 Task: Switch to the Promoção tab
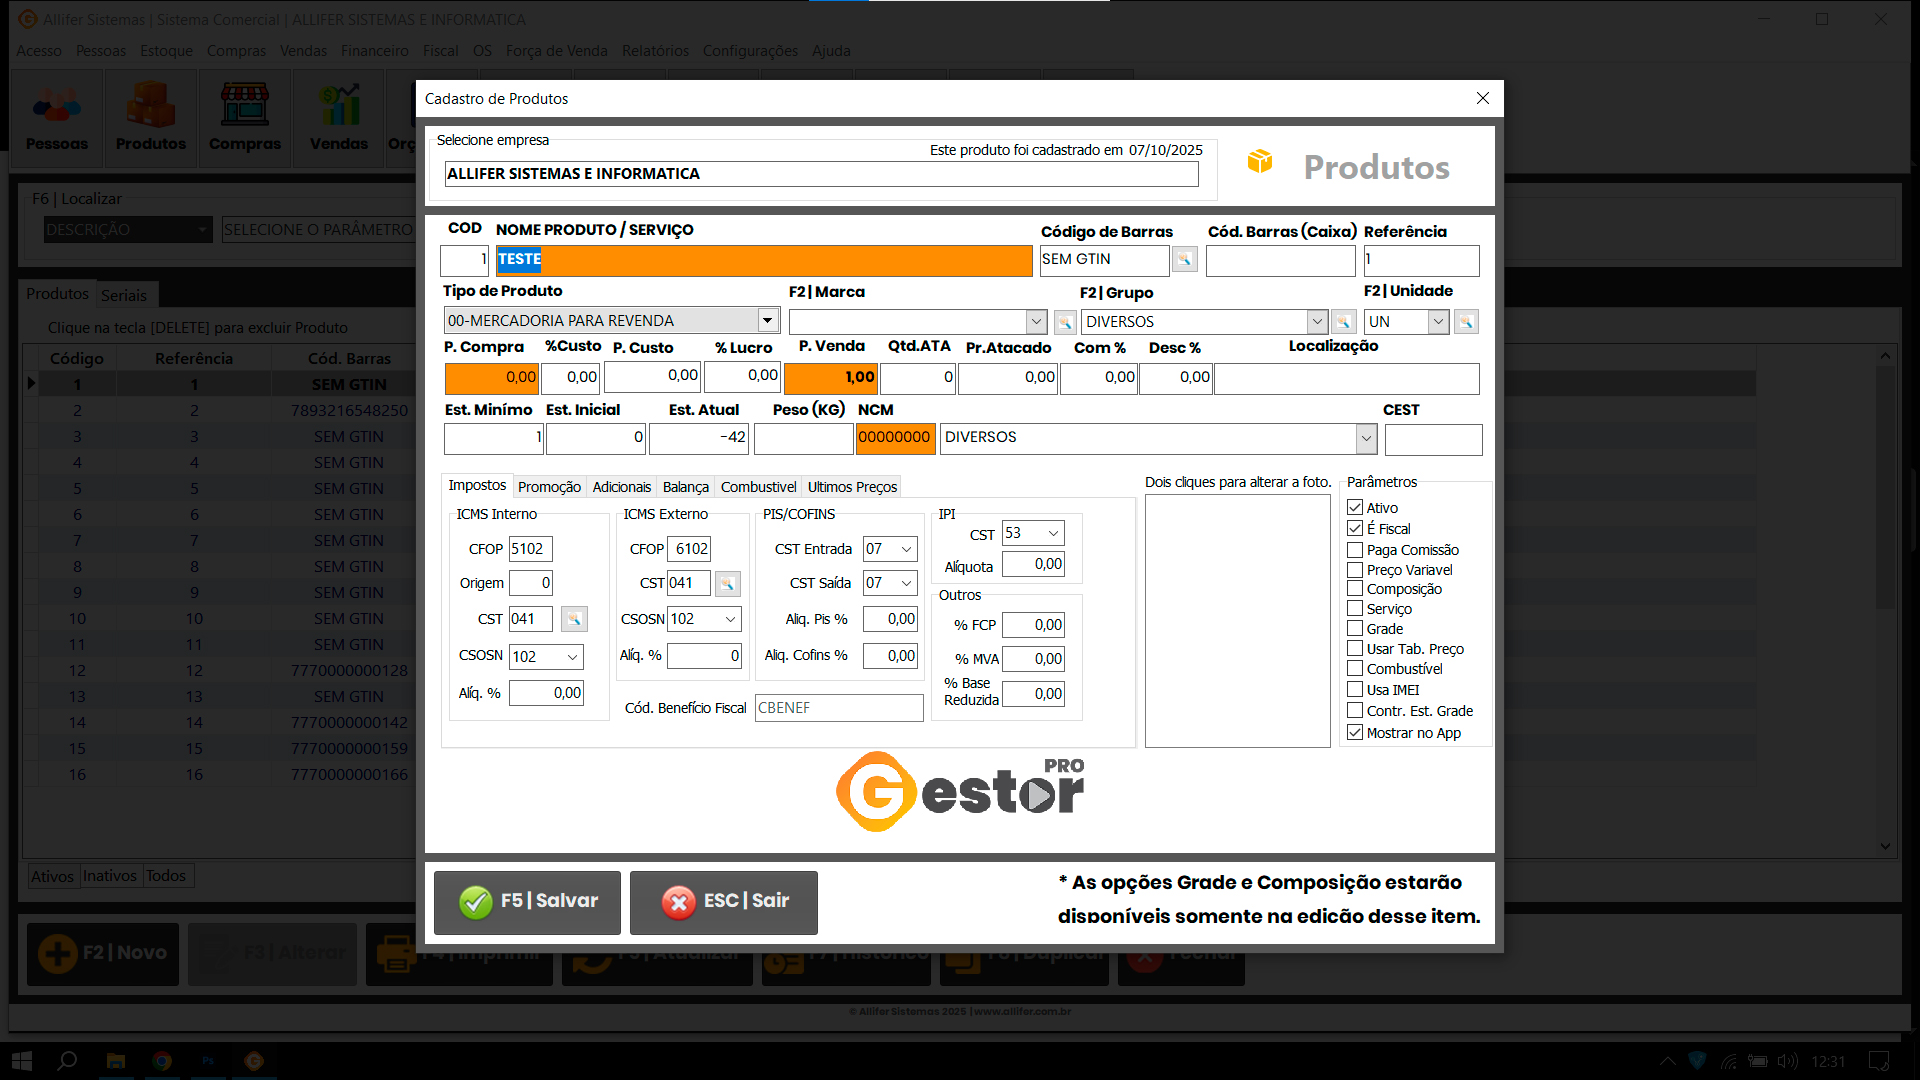point(549,487)
